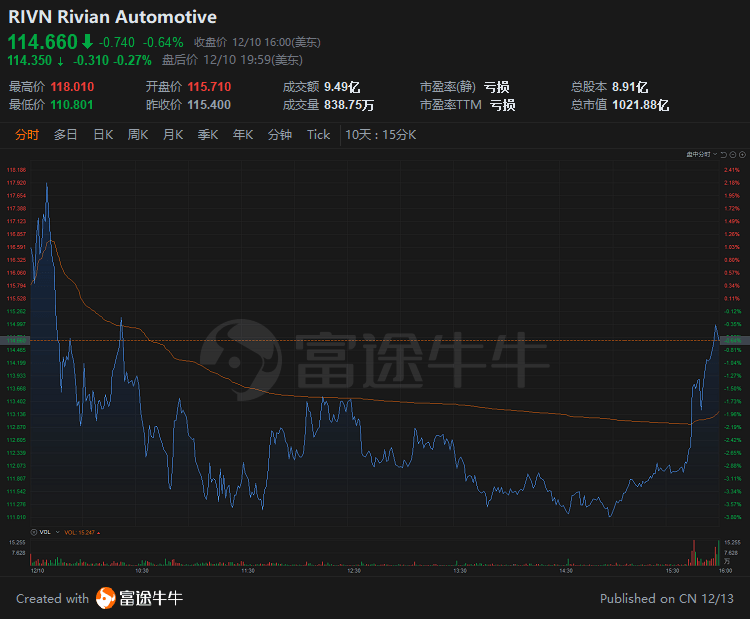Image resolution: width=750 pixels, height=619 pixels.
Task: Open the 月K chart tab
Action: 173,135
